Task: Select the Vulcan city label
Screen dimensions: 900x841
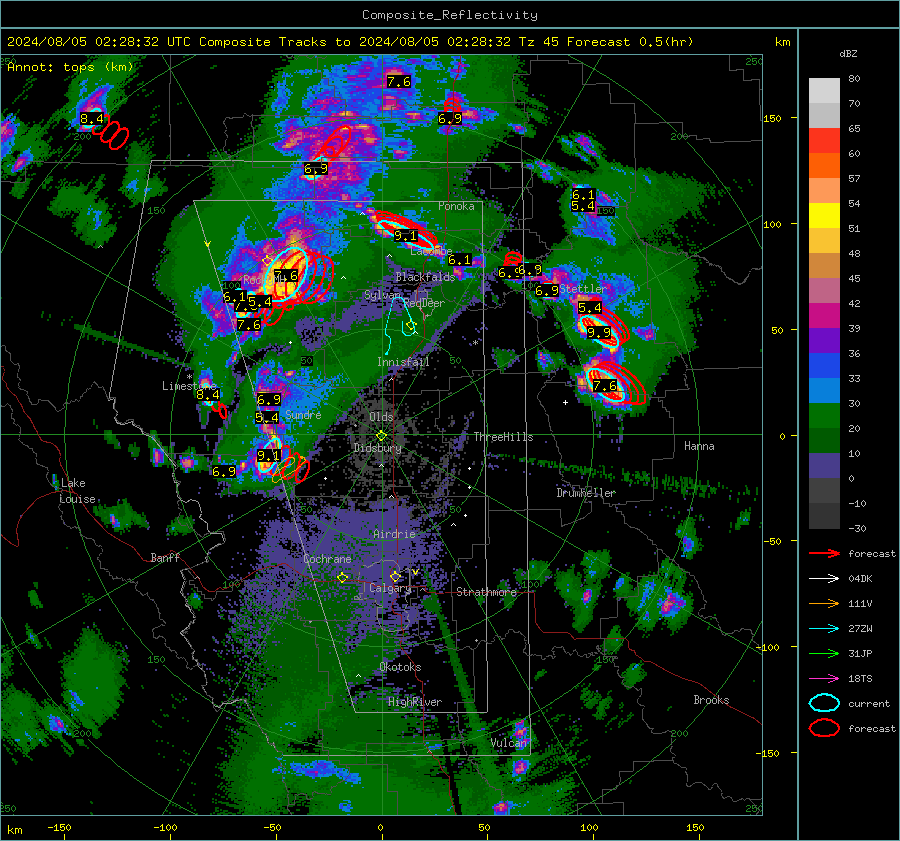Action: click(509, 743)
